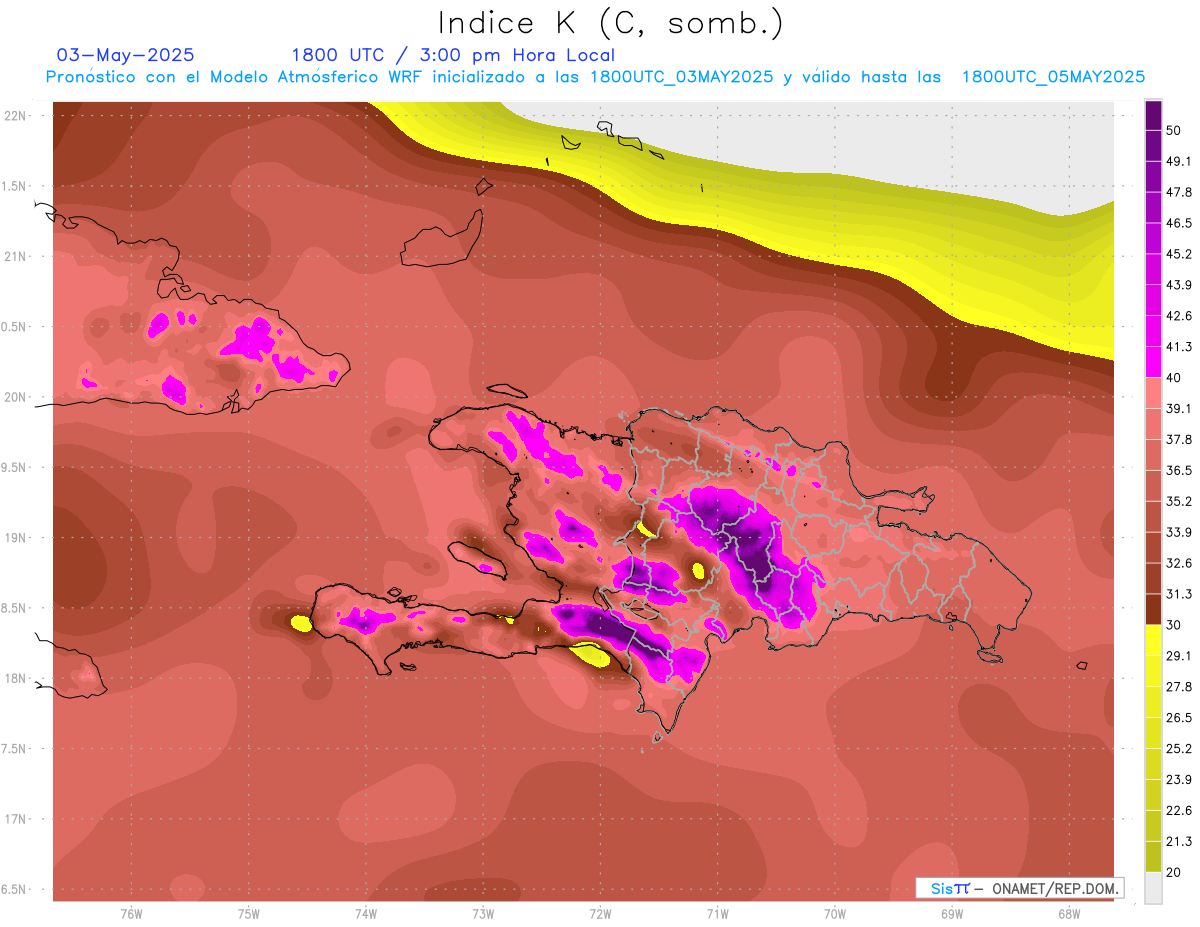Screen dimensions: 1200x927
Task: Click the '18N' latitude axis label
Action: tap(16, 678)
